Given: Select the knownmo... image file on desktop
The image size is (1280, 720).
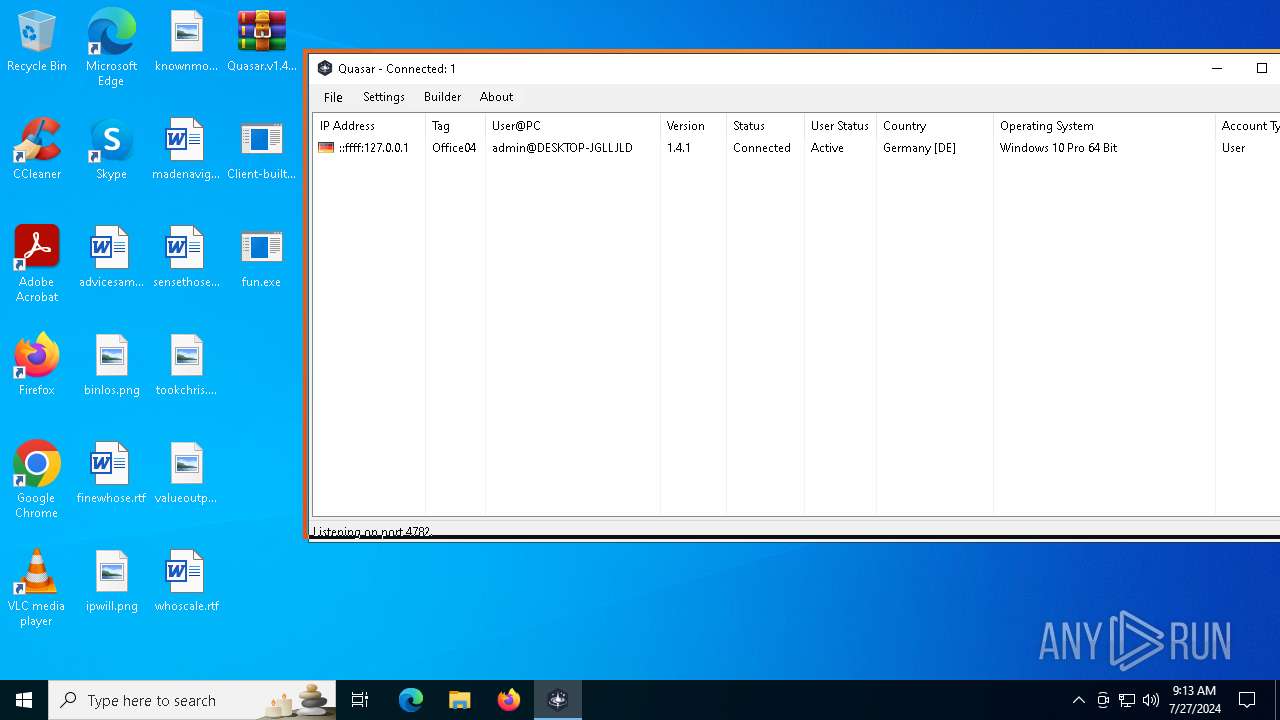Looking at the screenshot, I should point(186,42).
